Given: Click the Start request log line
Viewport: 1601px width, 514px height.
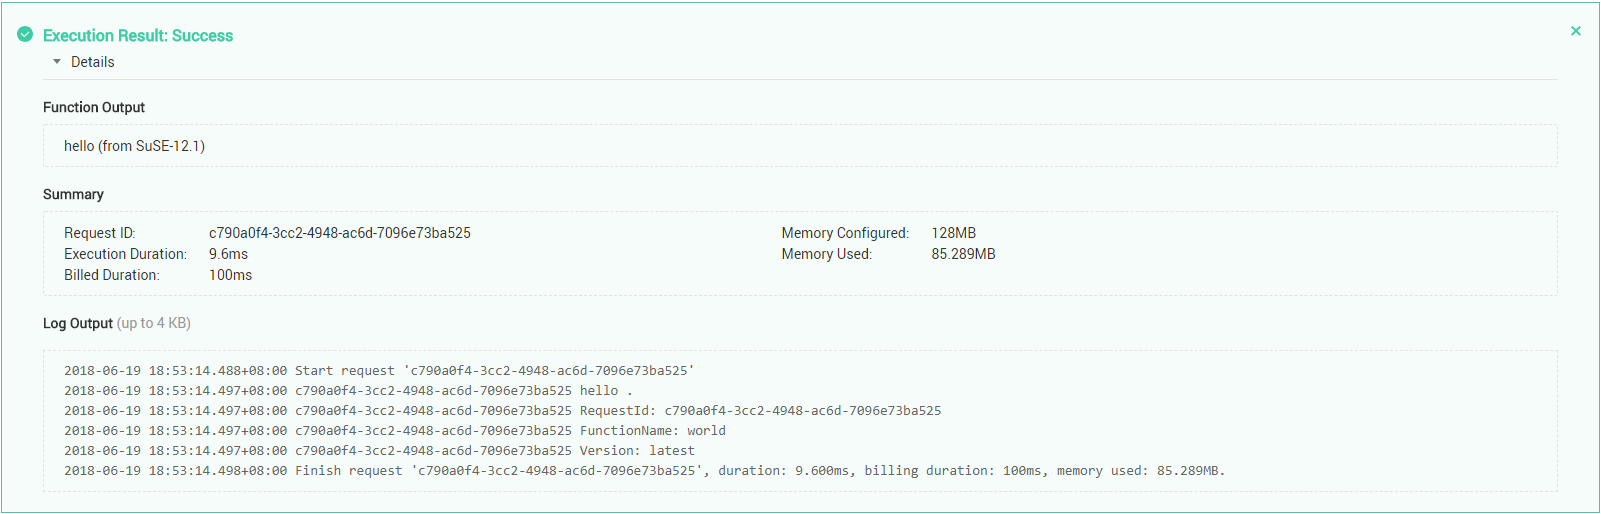Looking at the screenshot, I should click(x=379, y=371).
